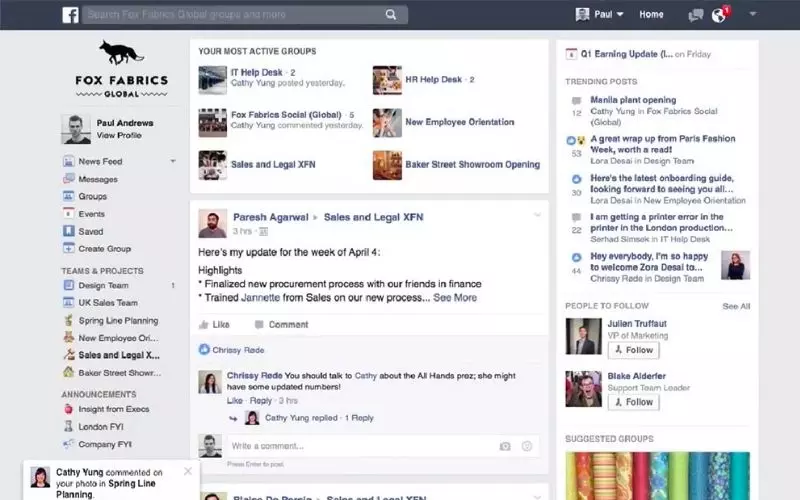Open New Employee Orientation active group

click(x=460, y=122)
